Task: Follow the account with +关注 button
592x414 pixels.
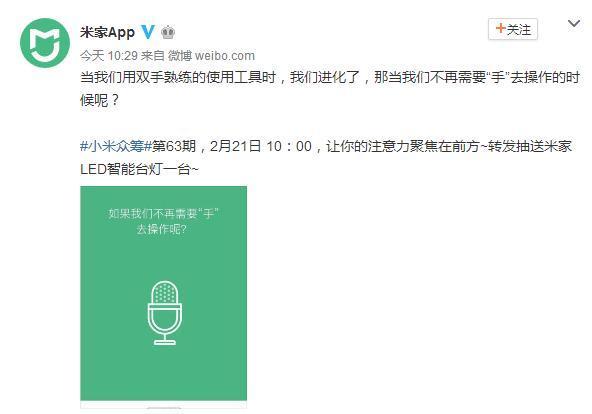Action: 513,29
